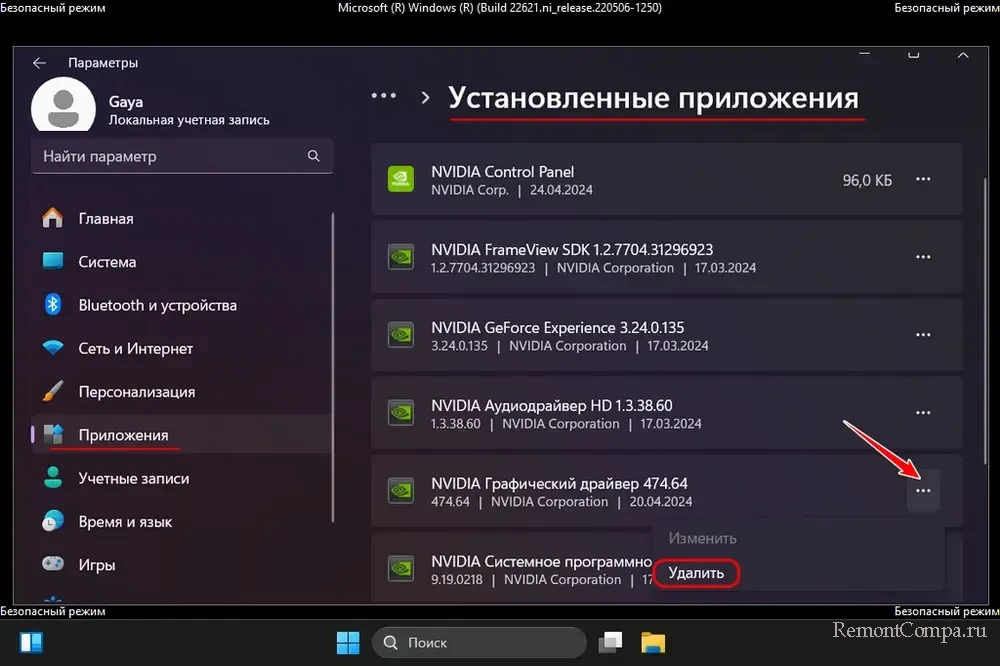Screen dimensions: 1000x666
Task: Open the Windows Start menu
Action: (x=348, y=642)
